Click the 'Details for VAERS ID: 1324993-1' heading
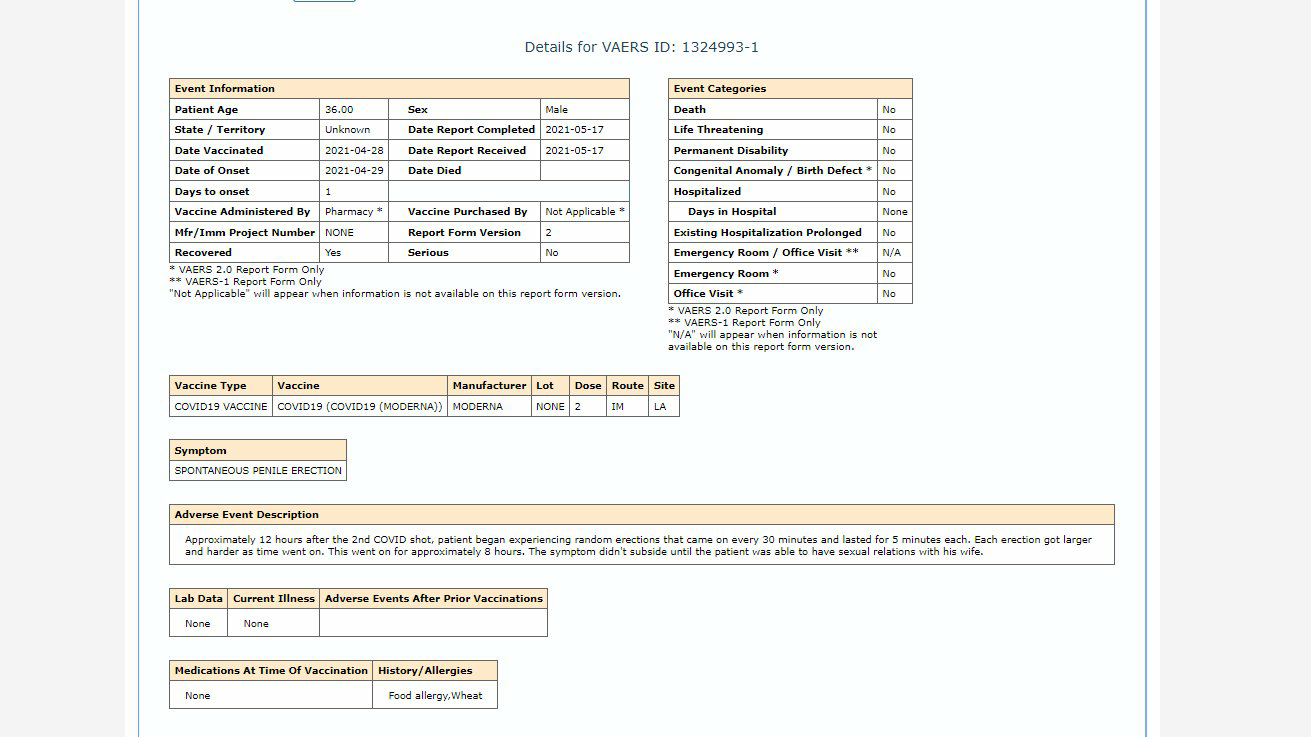 (x=641, y=47)
